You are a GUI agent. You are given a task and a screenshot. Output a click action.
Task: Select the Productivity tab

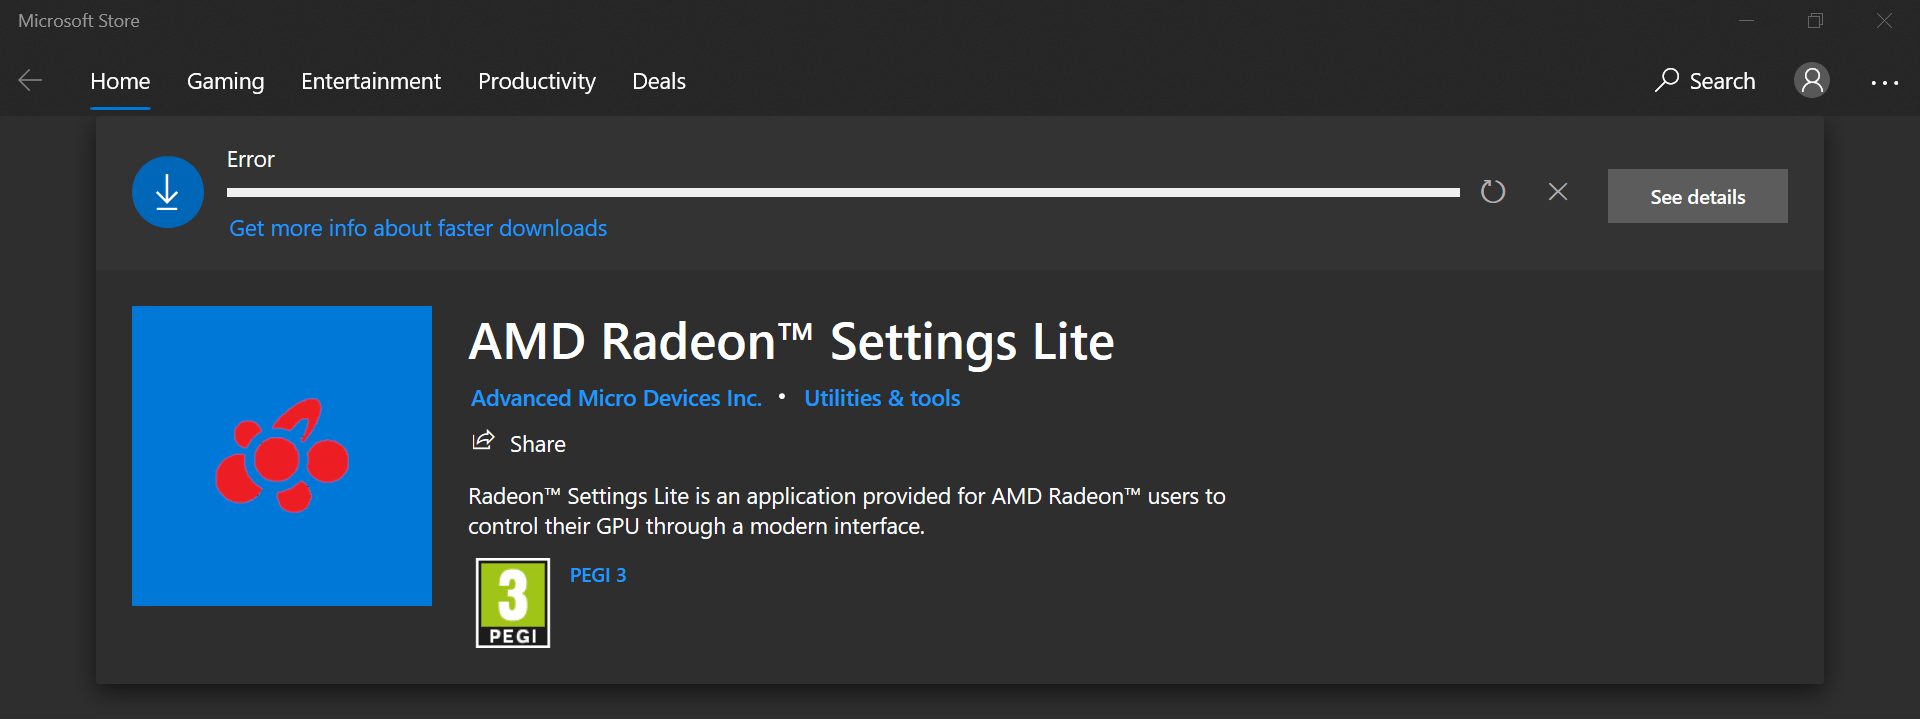[x=537, y=81]
